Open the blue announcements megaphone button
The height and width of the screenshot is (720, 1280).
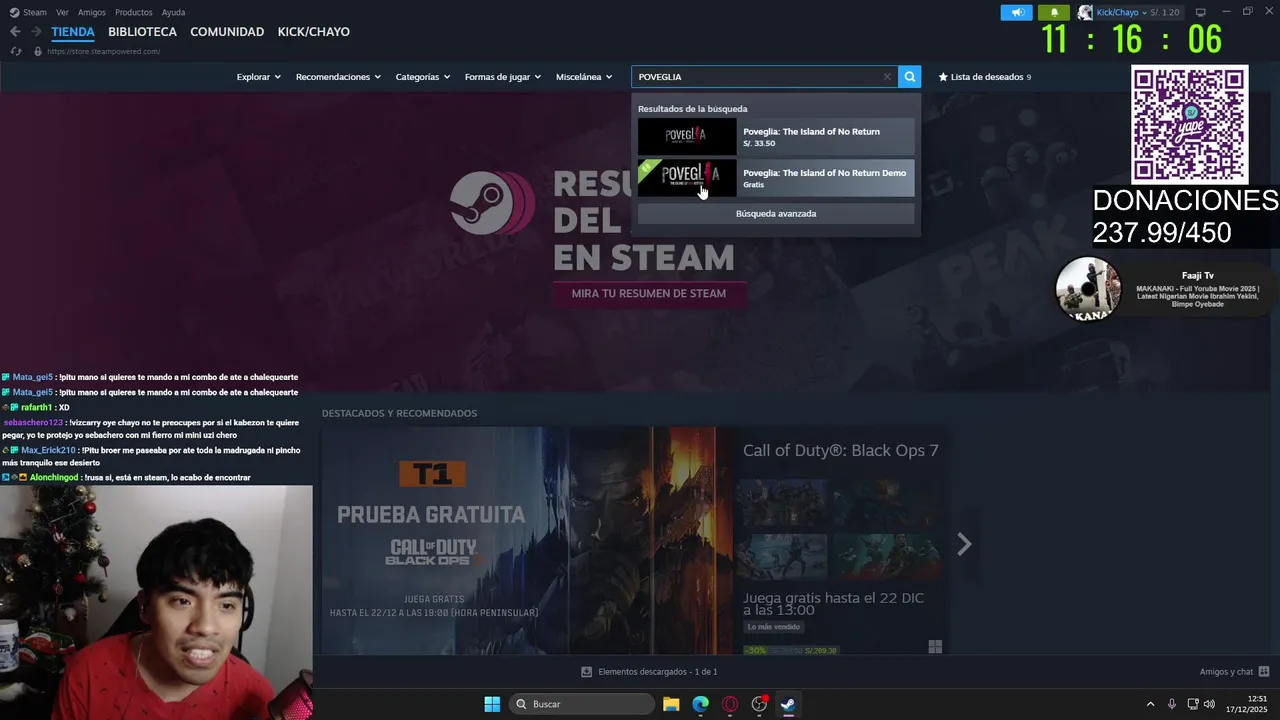[x=1016, y=12]
